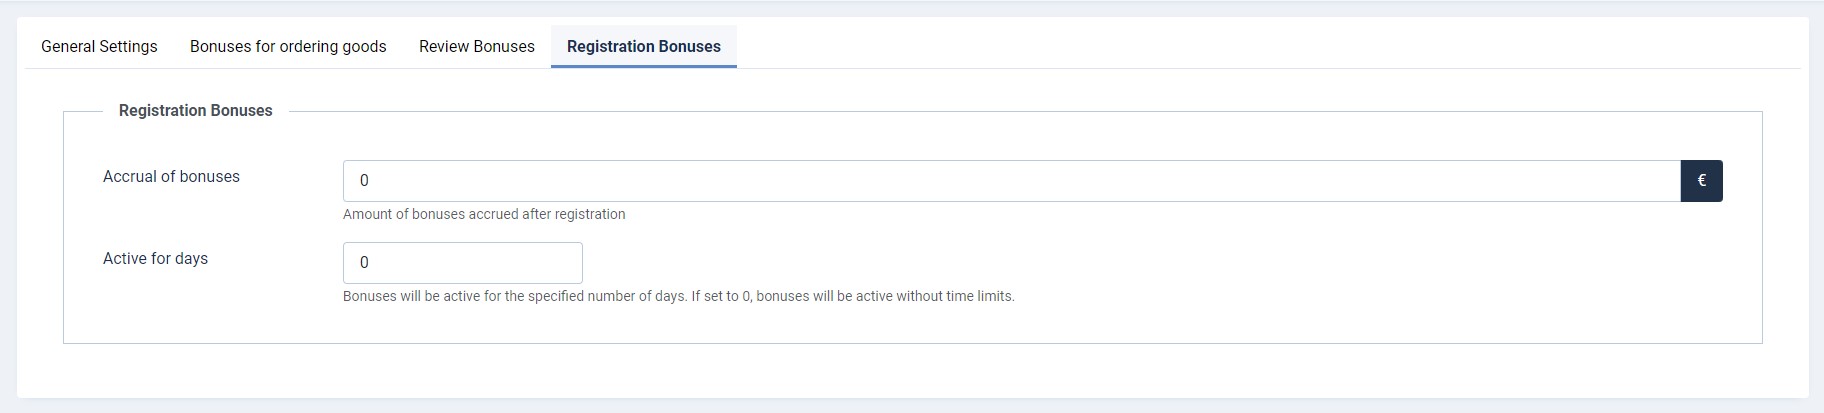Image resolution: width=1824 pixels, height=413 pixels.
Task: Click hint "Amount of bonuses accrued after registration"
Action: click(x=484, y=214)
